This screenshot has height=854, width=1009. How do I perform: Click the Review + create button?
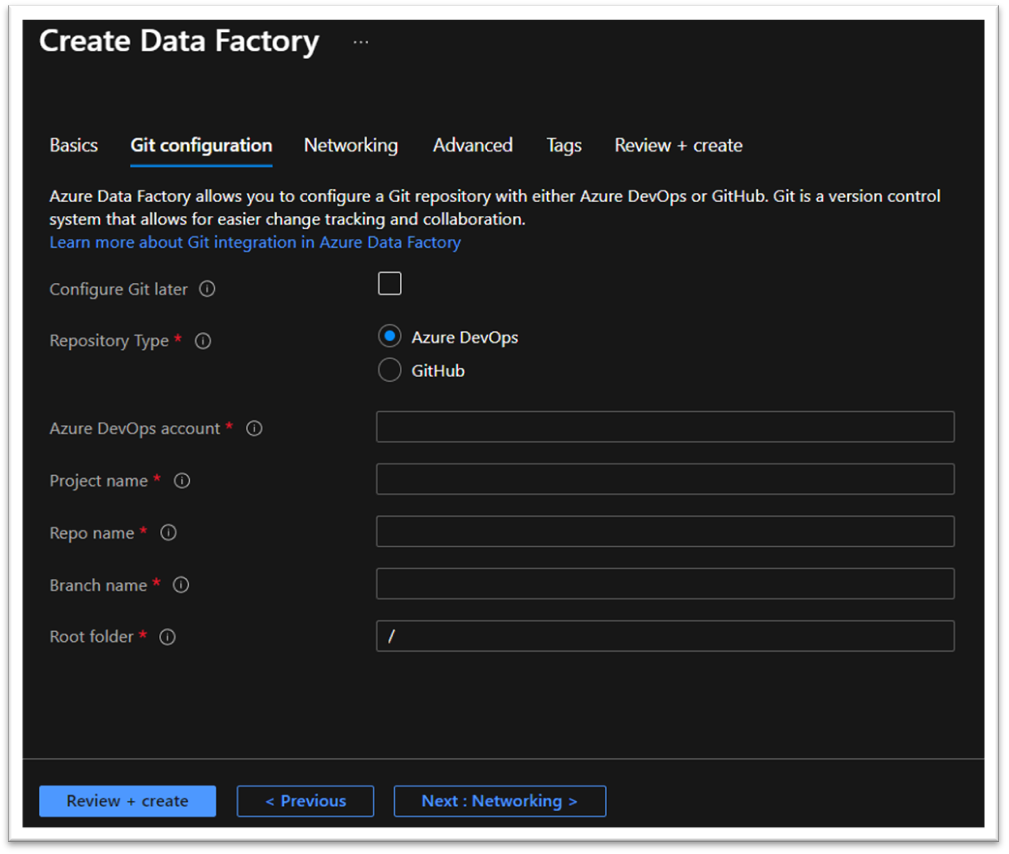click(x=127, y=801)
